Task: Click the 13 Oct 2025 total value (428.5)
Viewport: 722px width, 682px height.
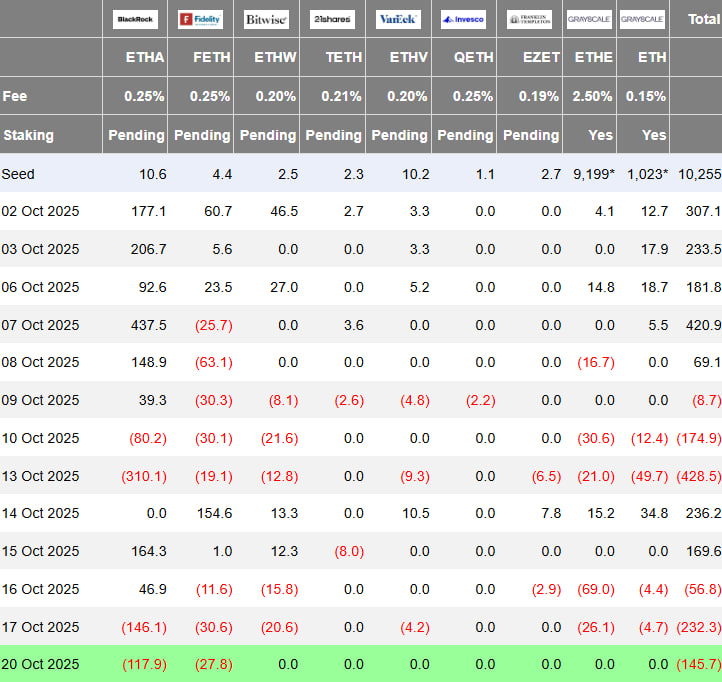Action: click(x=697, y=476)
